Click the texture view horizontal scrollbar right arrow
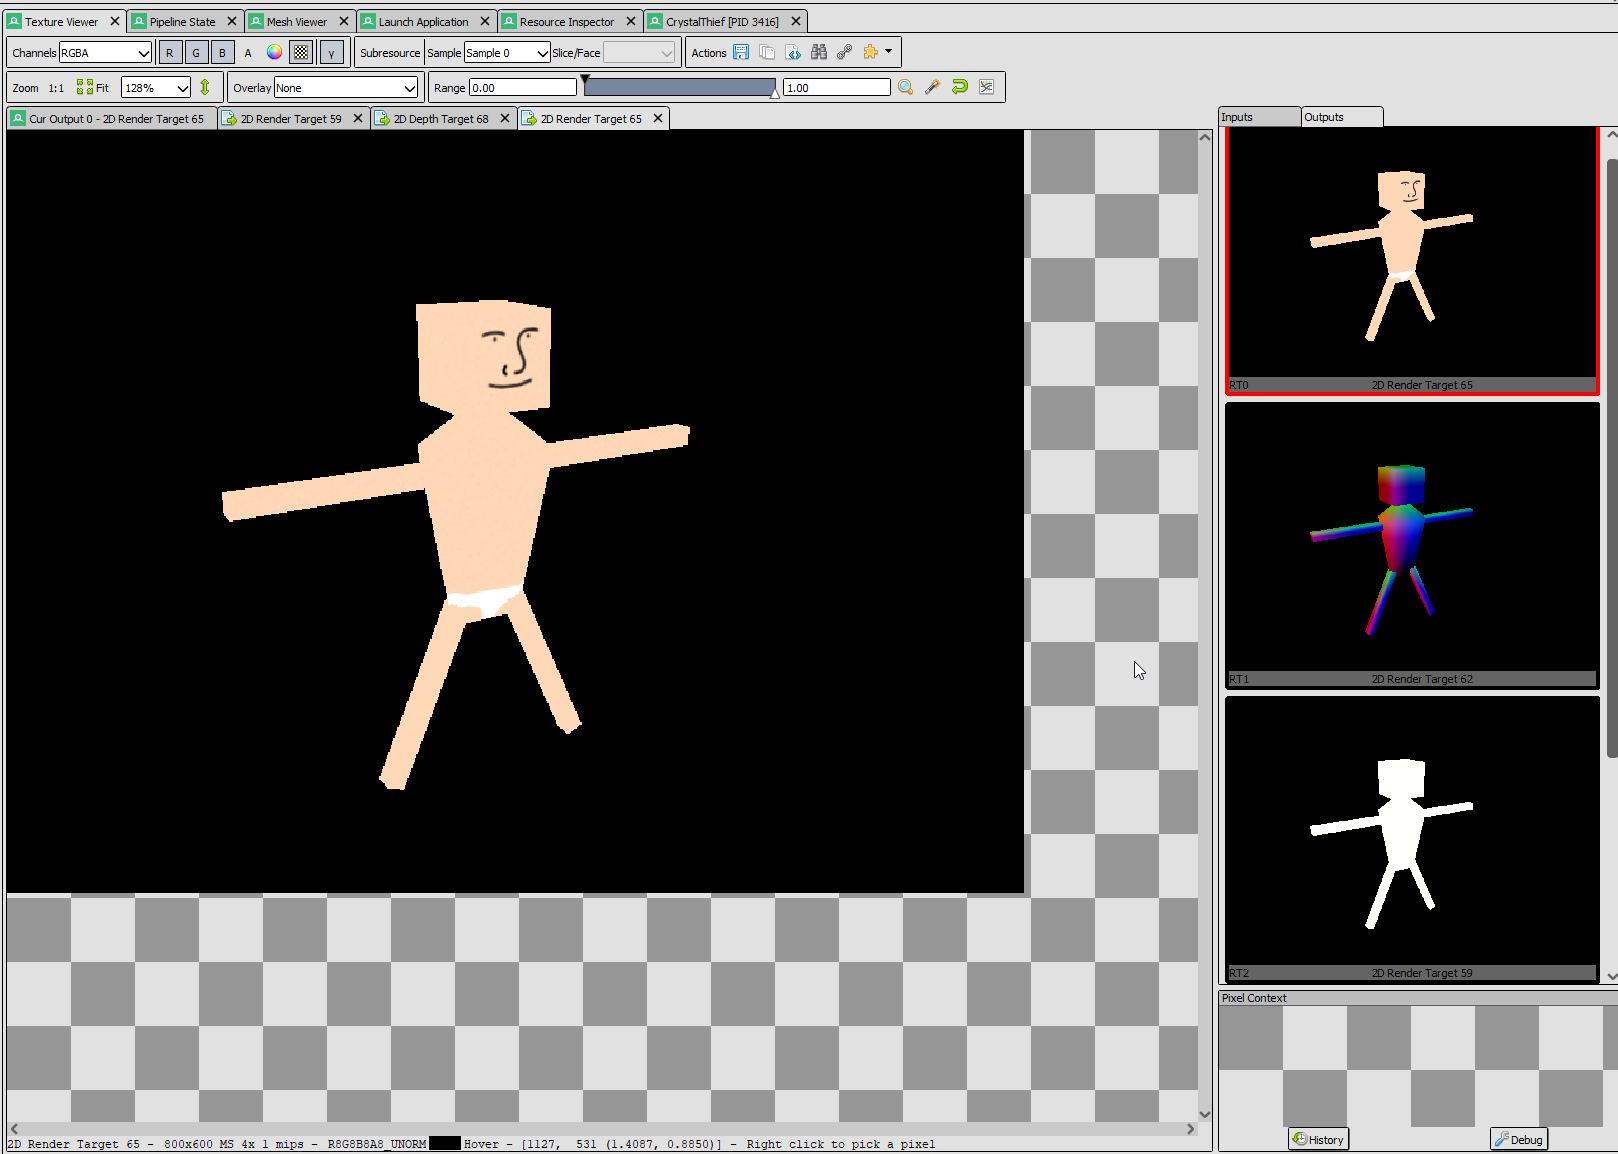This screenshot has width=1618, height=1154. pyautogui.click(x=1190, y=1129)
